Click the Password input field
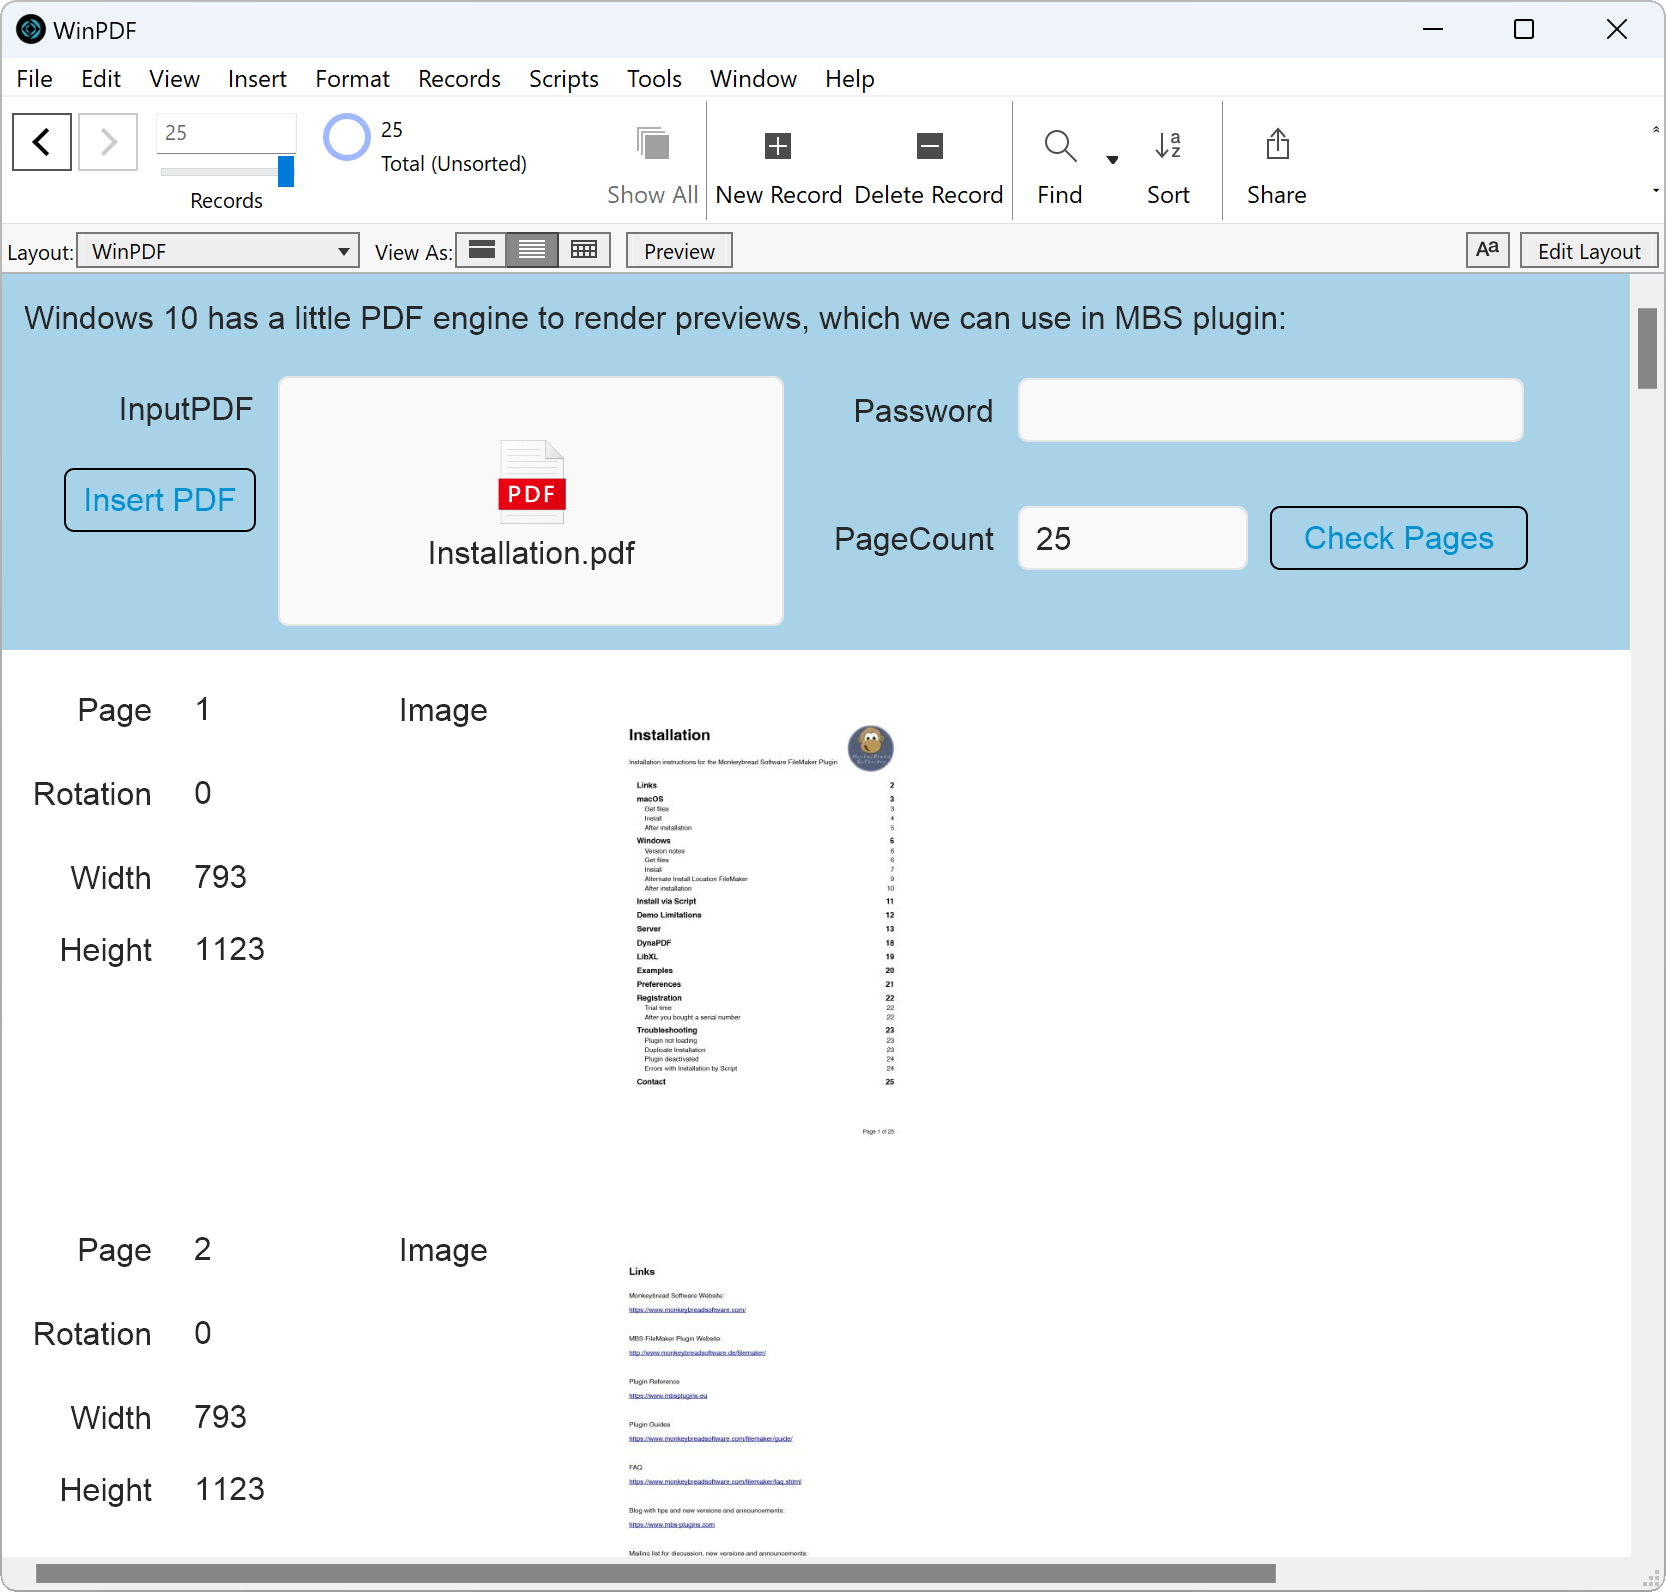 point(1270,410)
